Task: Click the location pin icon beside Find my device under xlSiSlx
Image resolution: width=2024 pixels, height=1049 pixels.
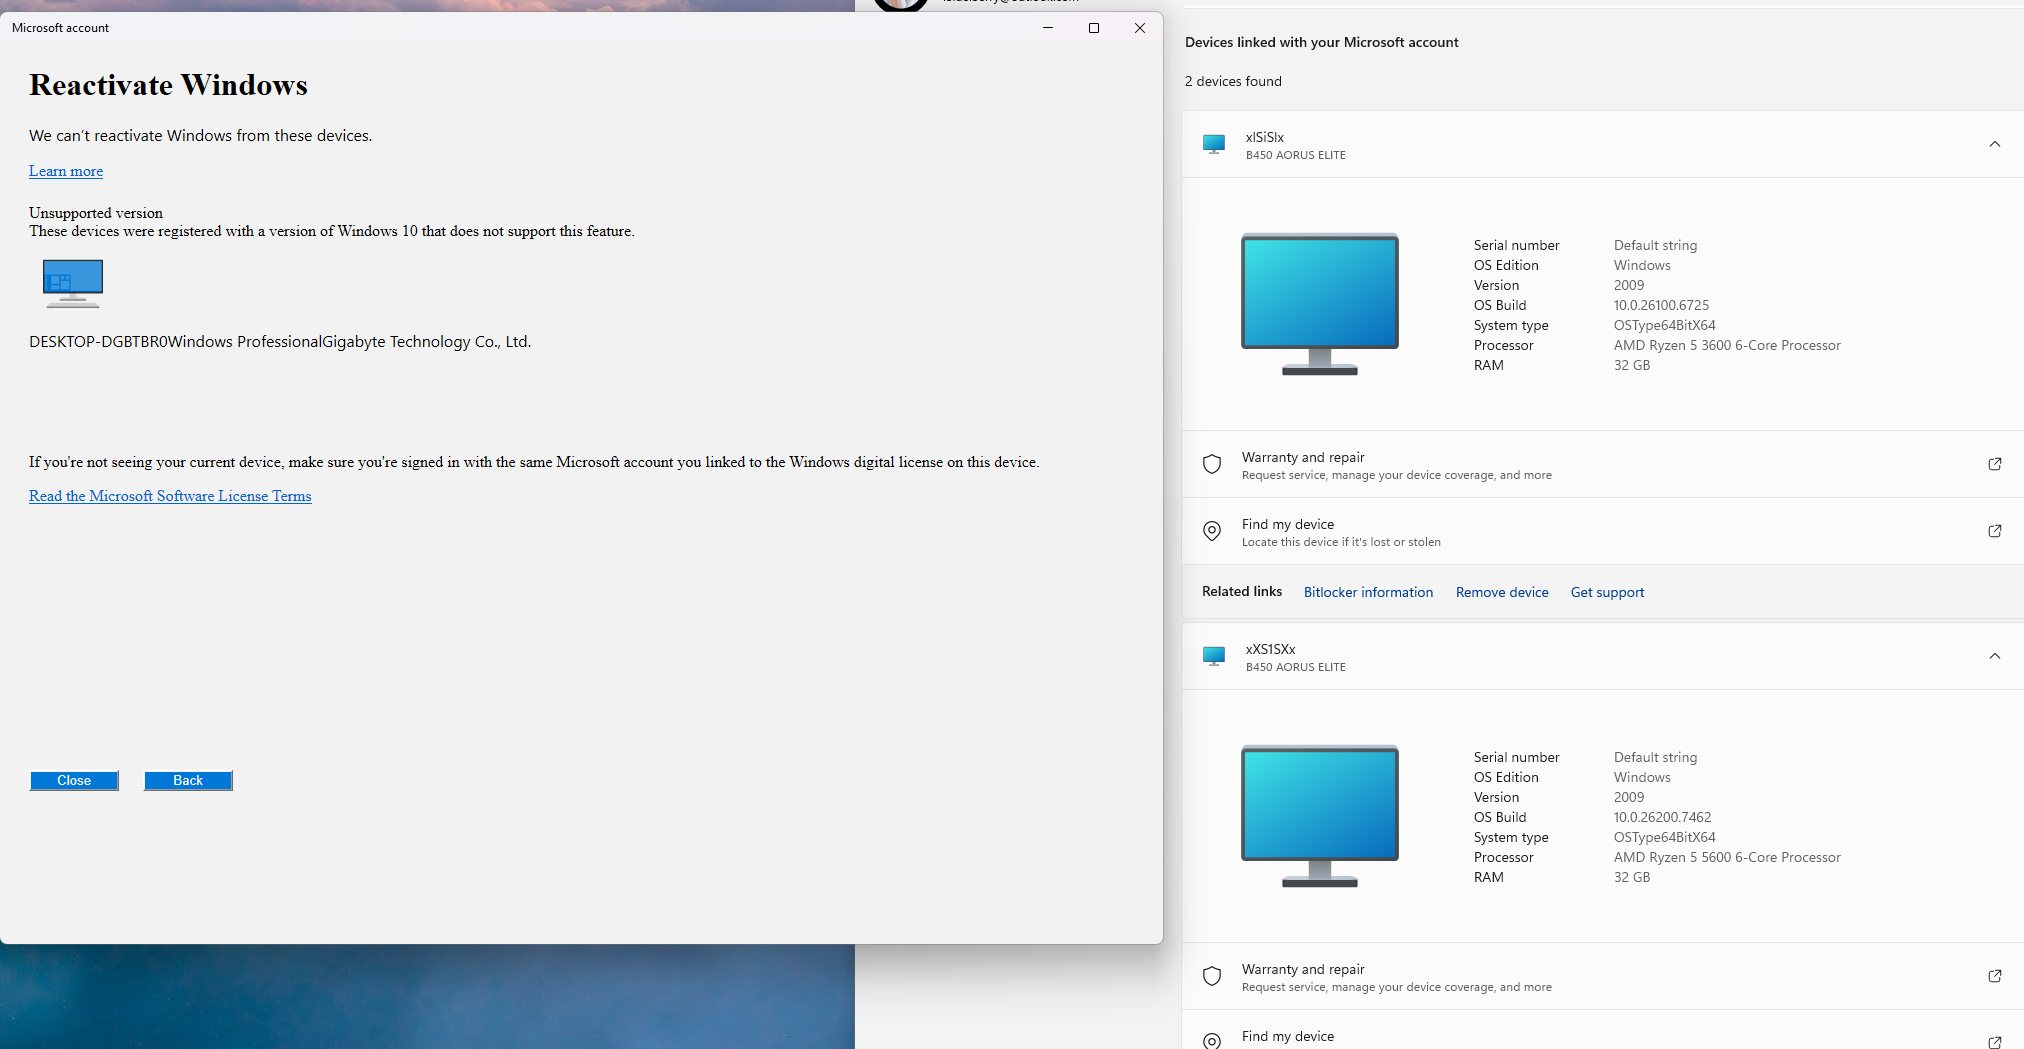Action: click(x=1212, y=531)
